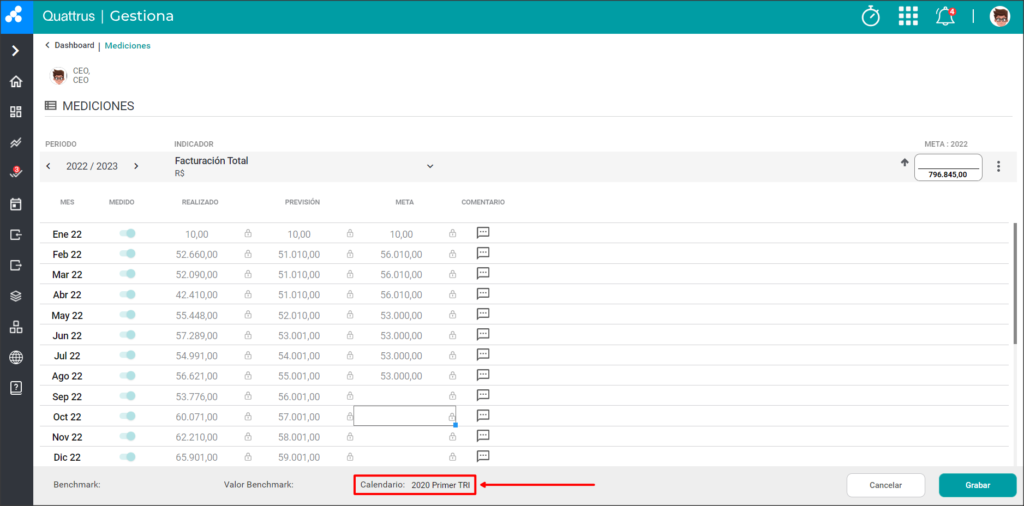Click the lock beside Mar 22 previsión
Screen dimensions: 1024x506
(x=350, y=274)
